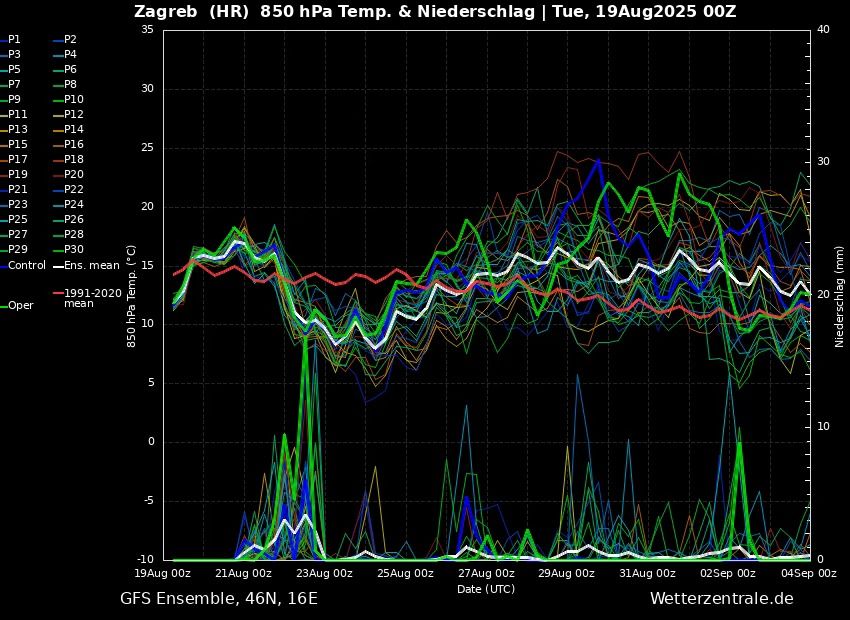Click the GFS Ensemble, 46N, 16E caption

coord(219,599)
